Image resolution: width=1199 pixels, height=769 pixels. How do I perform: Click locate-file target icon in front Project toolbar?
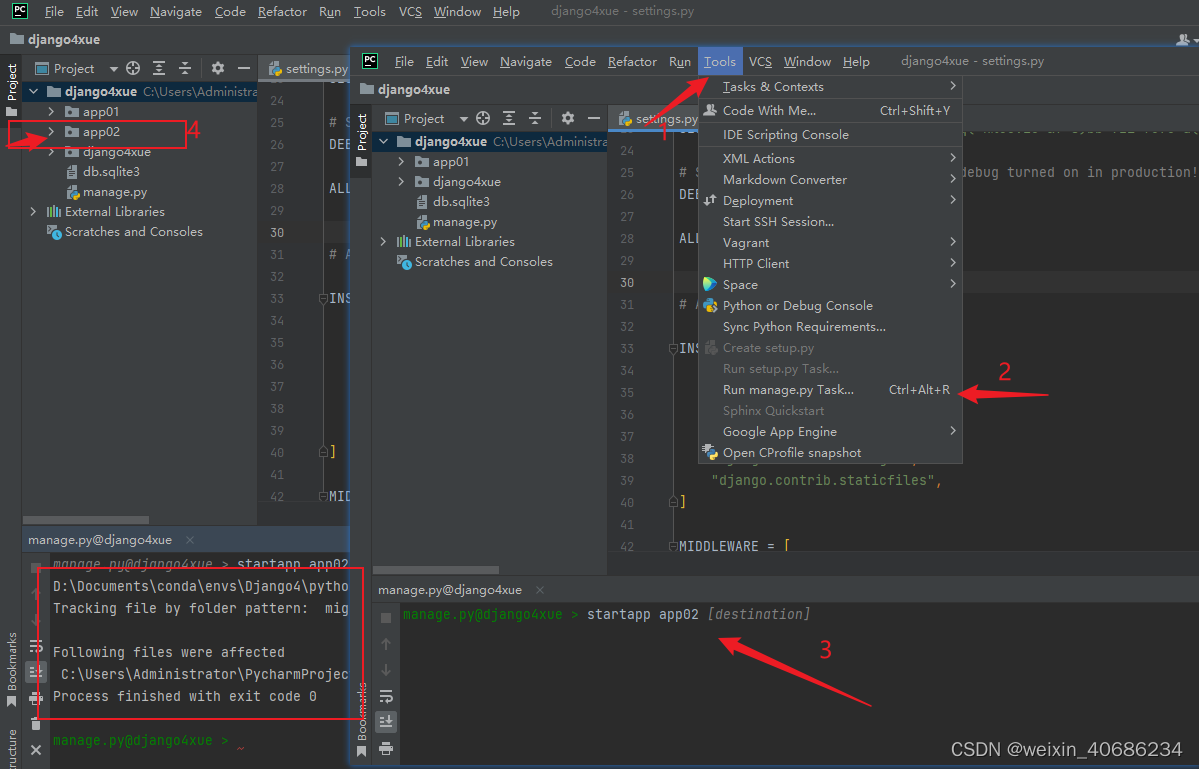(x=483, y=118)
